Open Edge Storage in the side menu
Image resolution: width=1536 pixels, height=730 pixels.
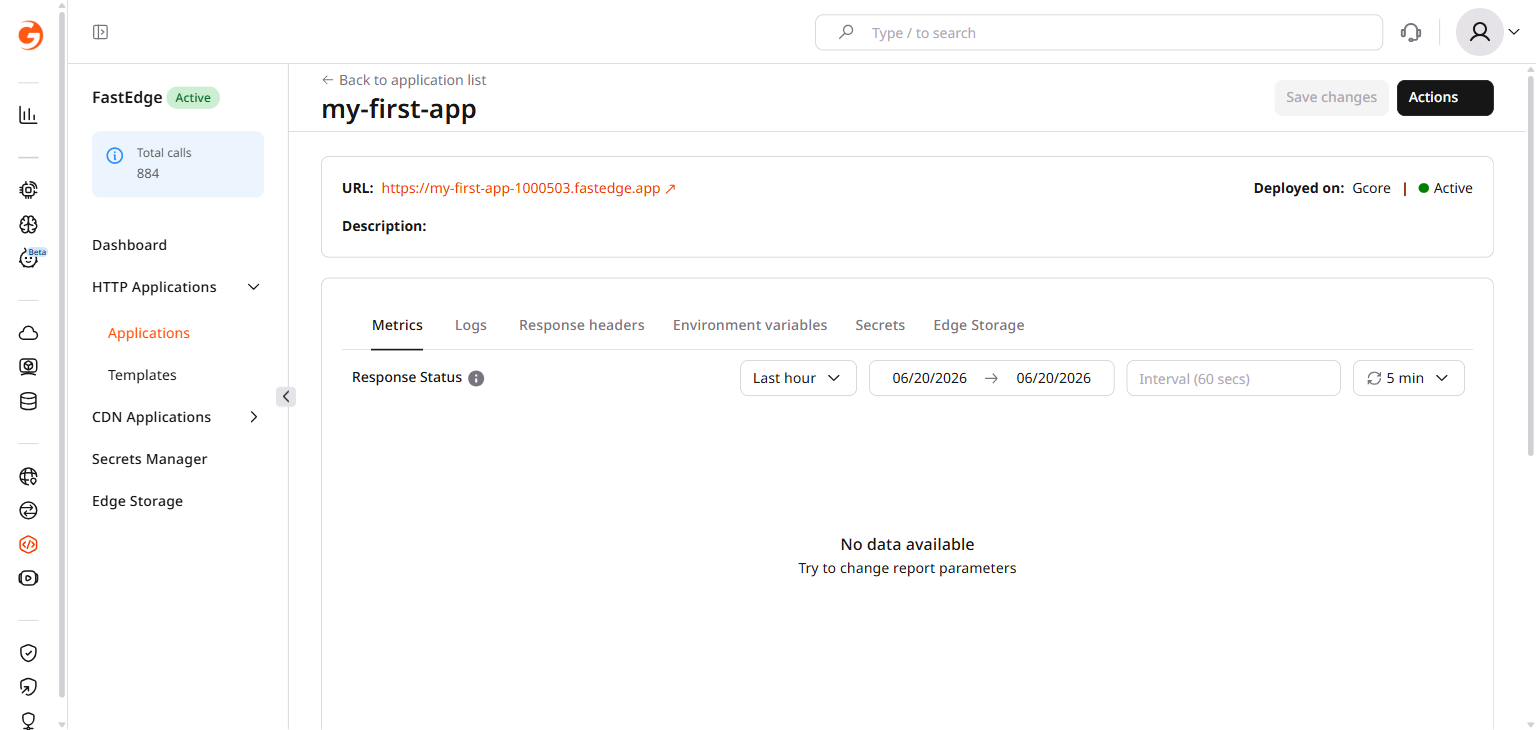pyautogui.click(x=137, y=501)
